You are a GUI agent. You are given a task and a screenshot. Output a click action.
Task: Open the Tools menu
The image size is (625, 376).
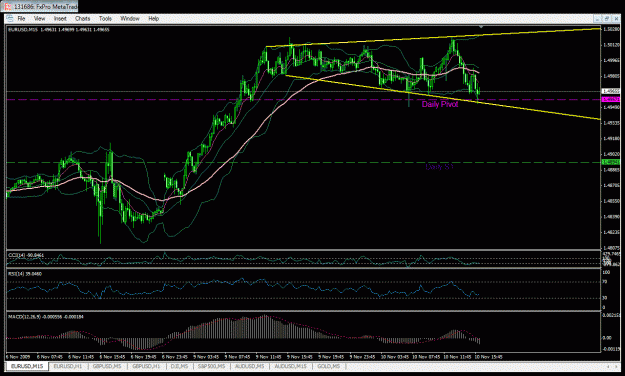point(105,18)
